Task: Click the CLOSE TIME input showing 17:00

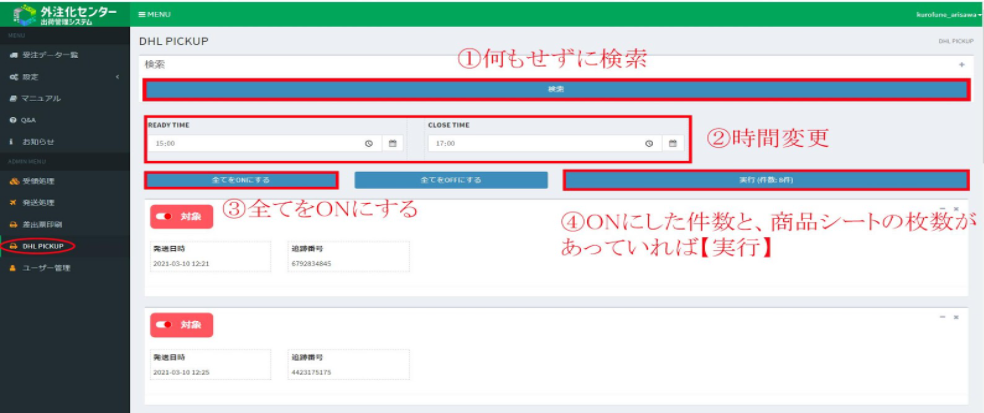Action: [543, 143]
